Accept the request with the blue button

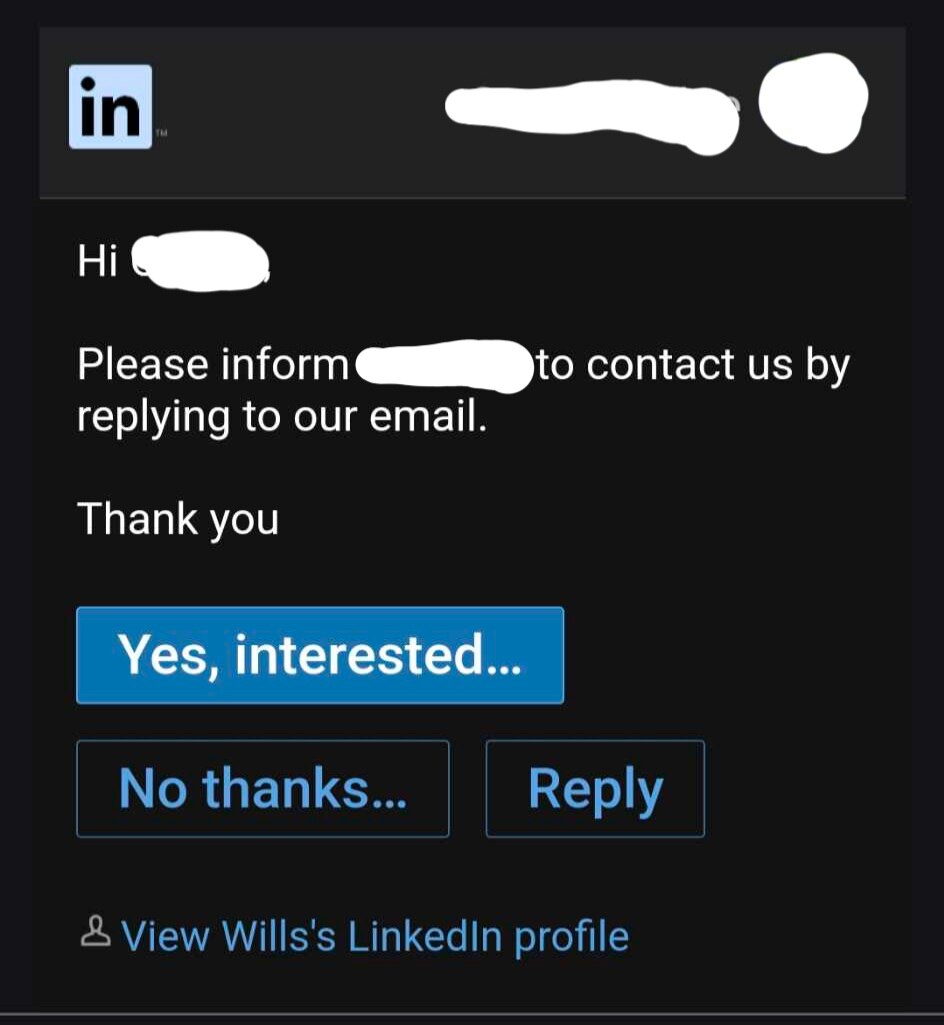pyautogui.click(x=320, y=655)
